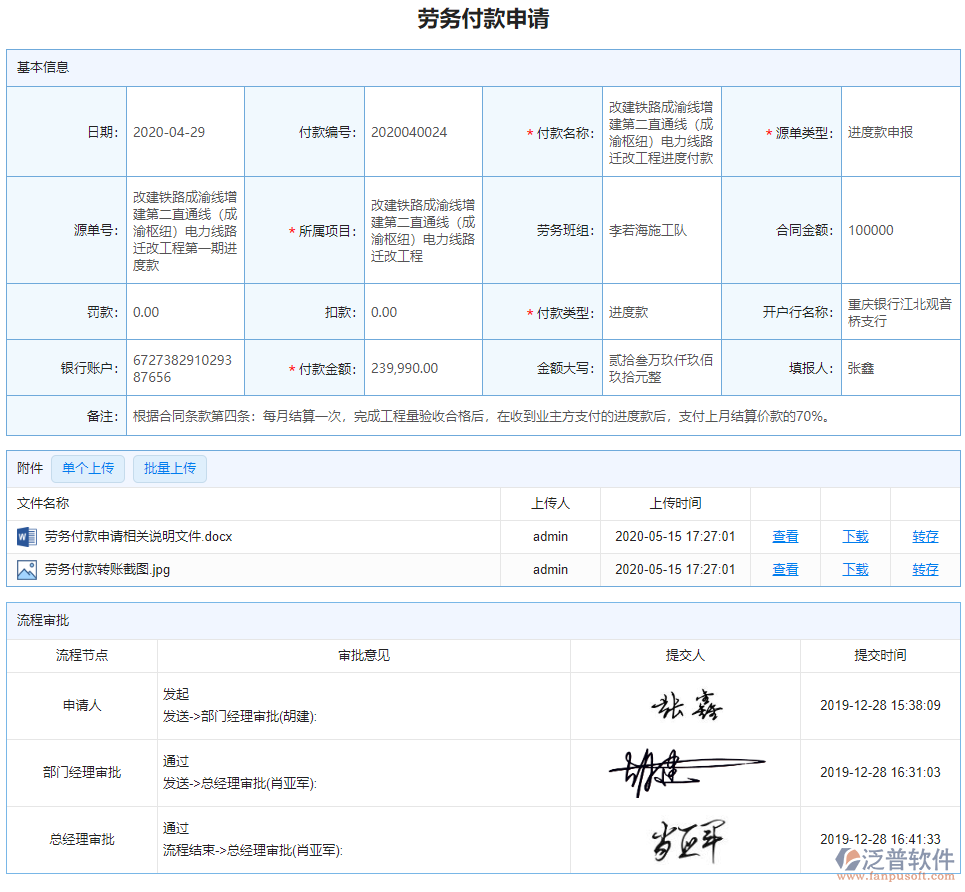This screenshot has width=965, height=892.
Task: Select the 附件 section header
Action: pyautogui.click(x=27, y=468)
